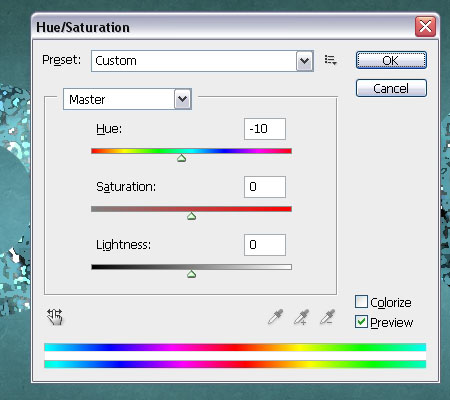Select the Add to Sample eyedropper
The width and height of the screenshot is (450, 400).
coord(301,317)
